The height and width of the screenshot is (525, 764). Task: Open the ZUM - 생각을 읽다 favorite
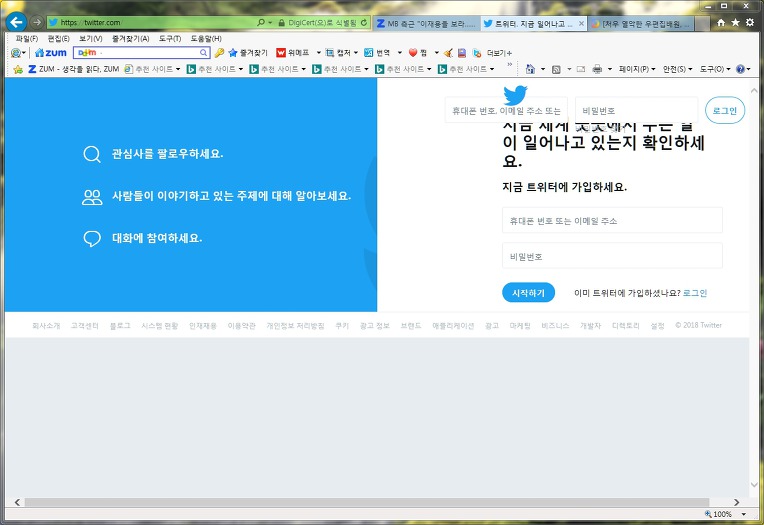74,69
